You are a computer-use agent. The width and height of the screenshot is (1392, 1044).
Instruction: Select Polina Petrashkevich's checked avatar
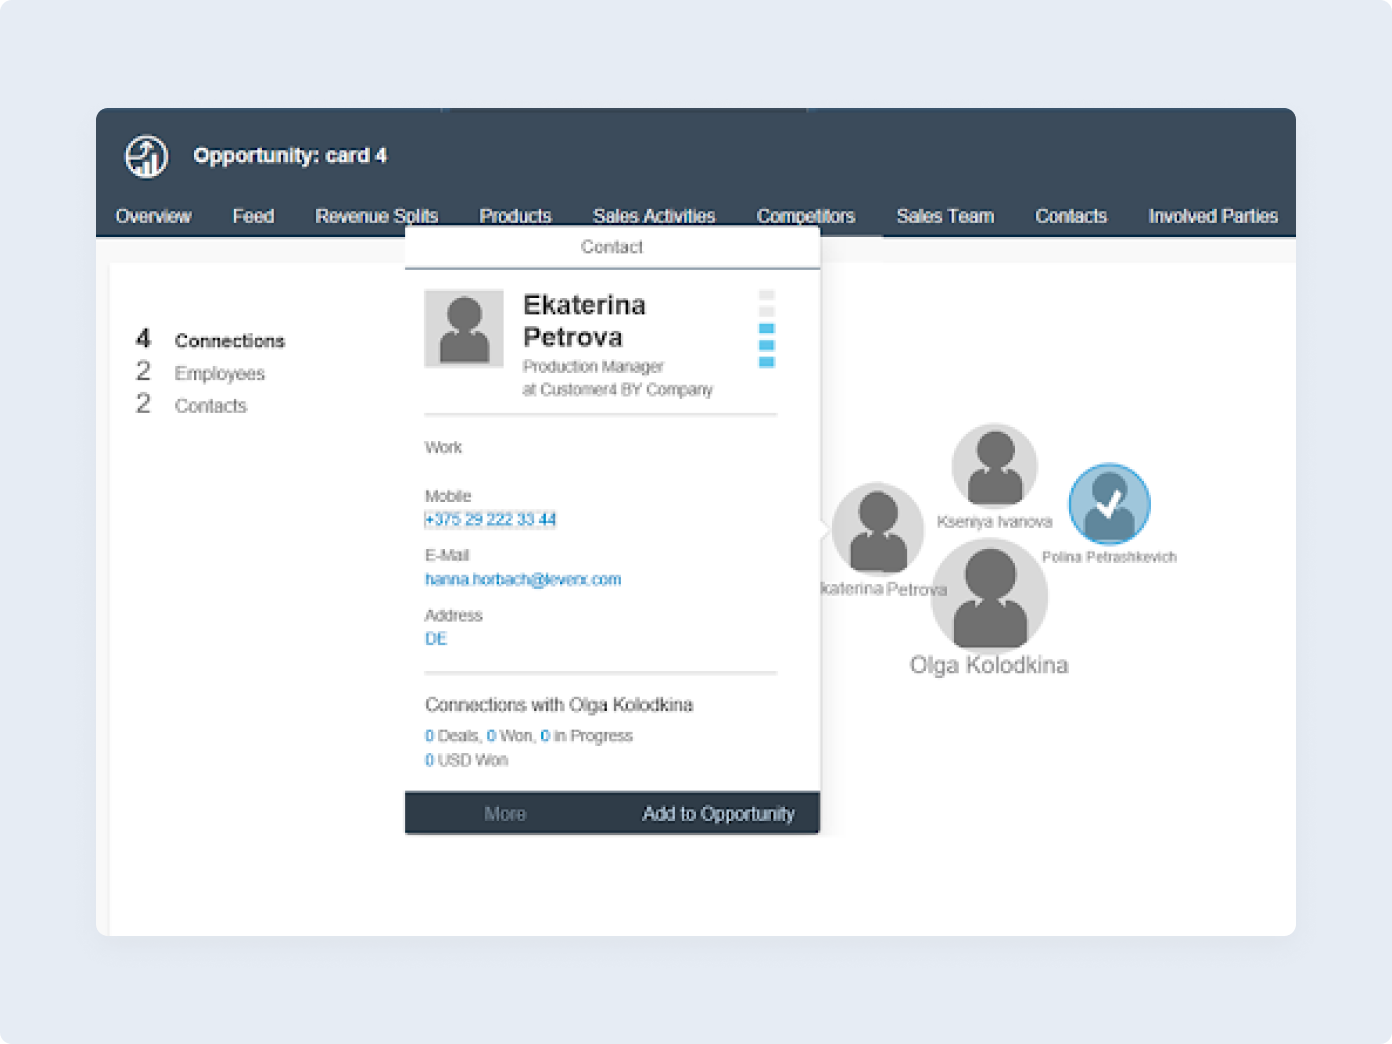1109,504
